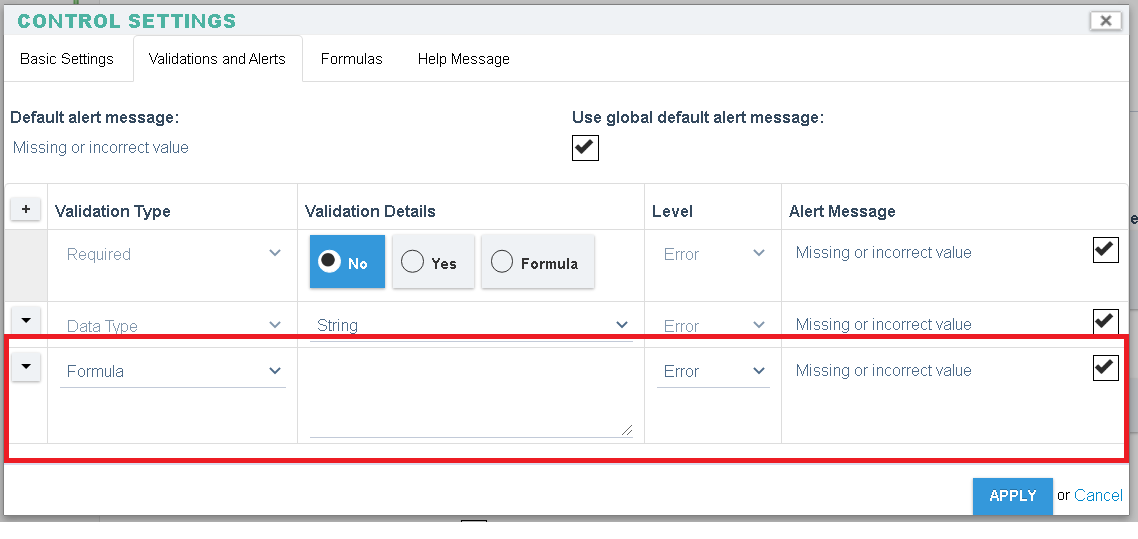Click the Validation Details column header
Image resolution: width=1138 pixels, height=539 pixels.
370,211
